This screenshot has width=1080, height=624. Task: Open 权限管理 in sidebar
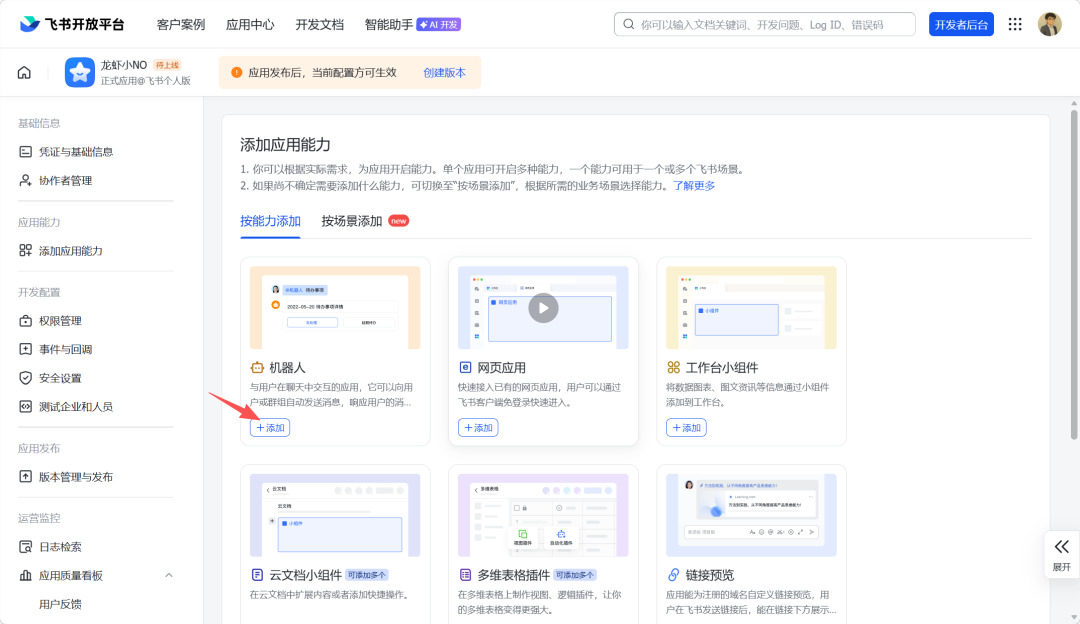click(60, 321)
